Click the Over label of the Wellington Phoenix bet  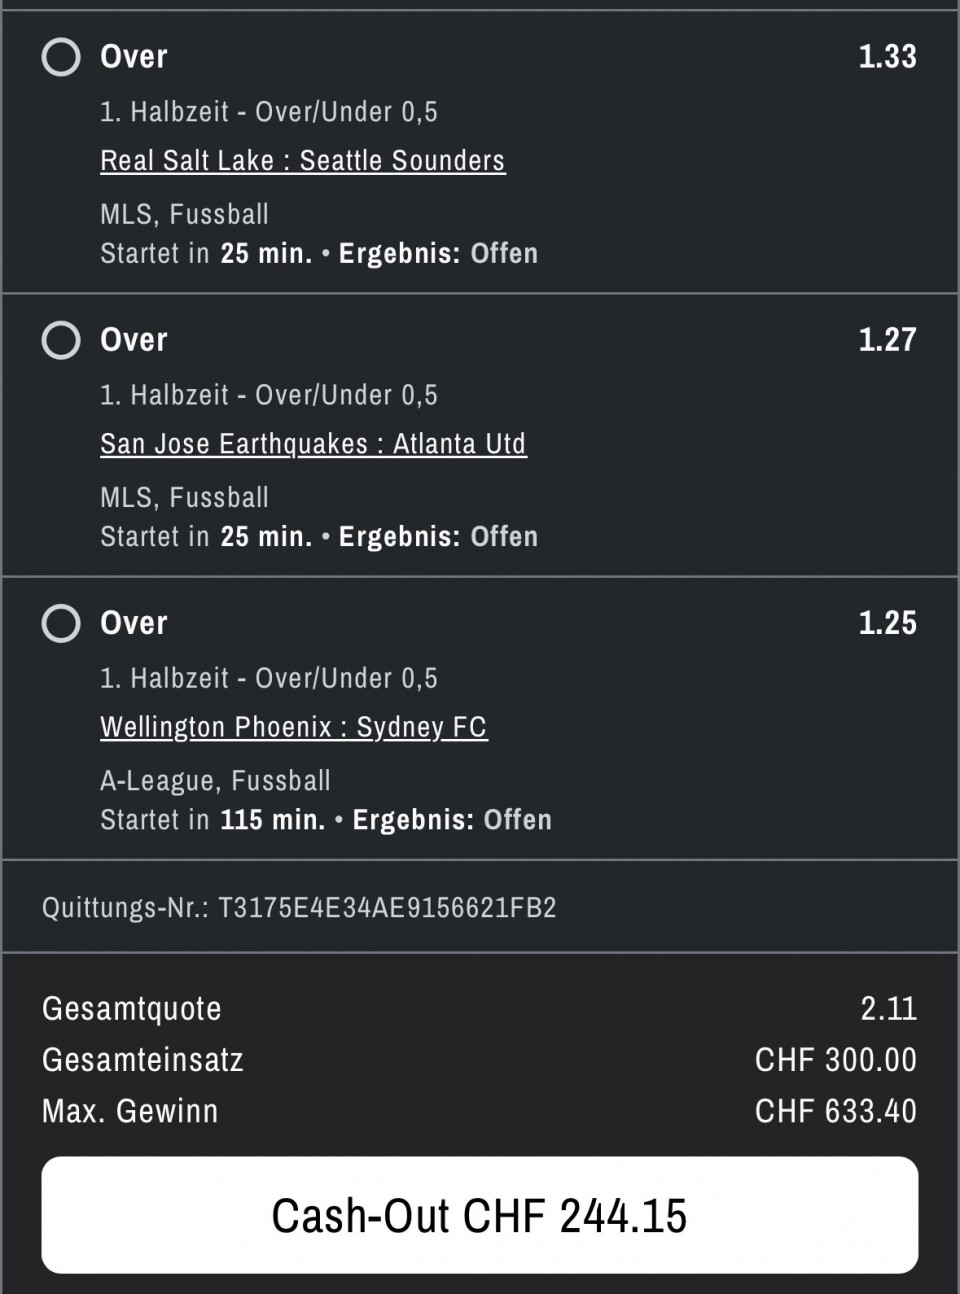point(134,623)
